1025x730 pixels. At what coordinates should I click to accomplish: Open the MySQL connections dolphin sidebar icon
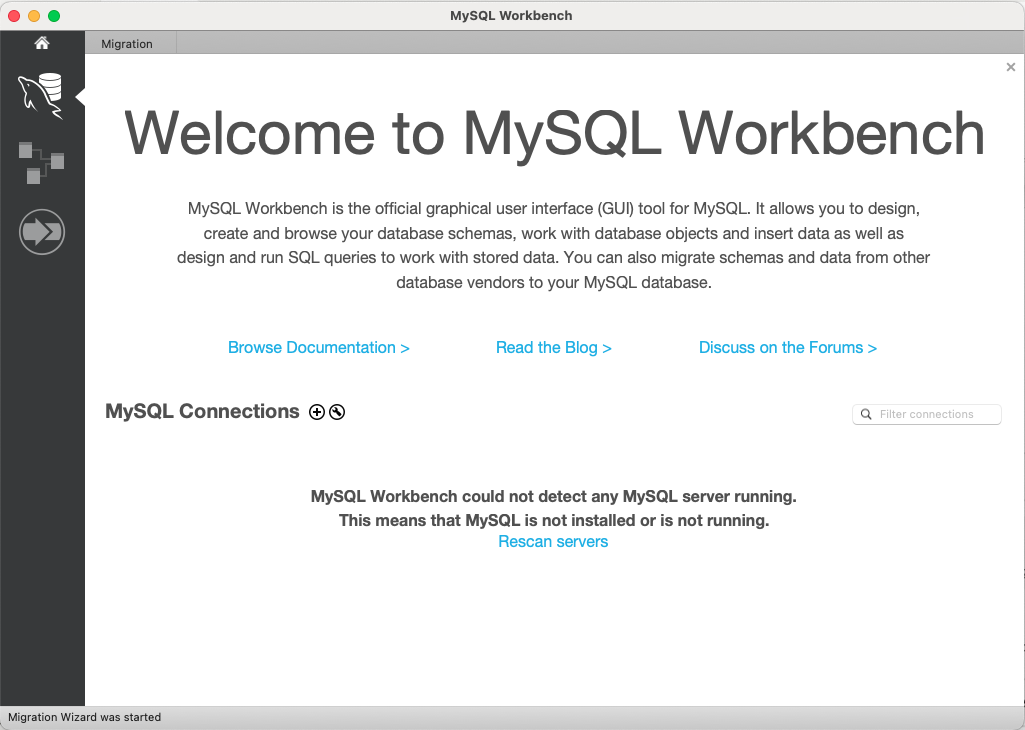pyautogui.click(x=41, y=97)
